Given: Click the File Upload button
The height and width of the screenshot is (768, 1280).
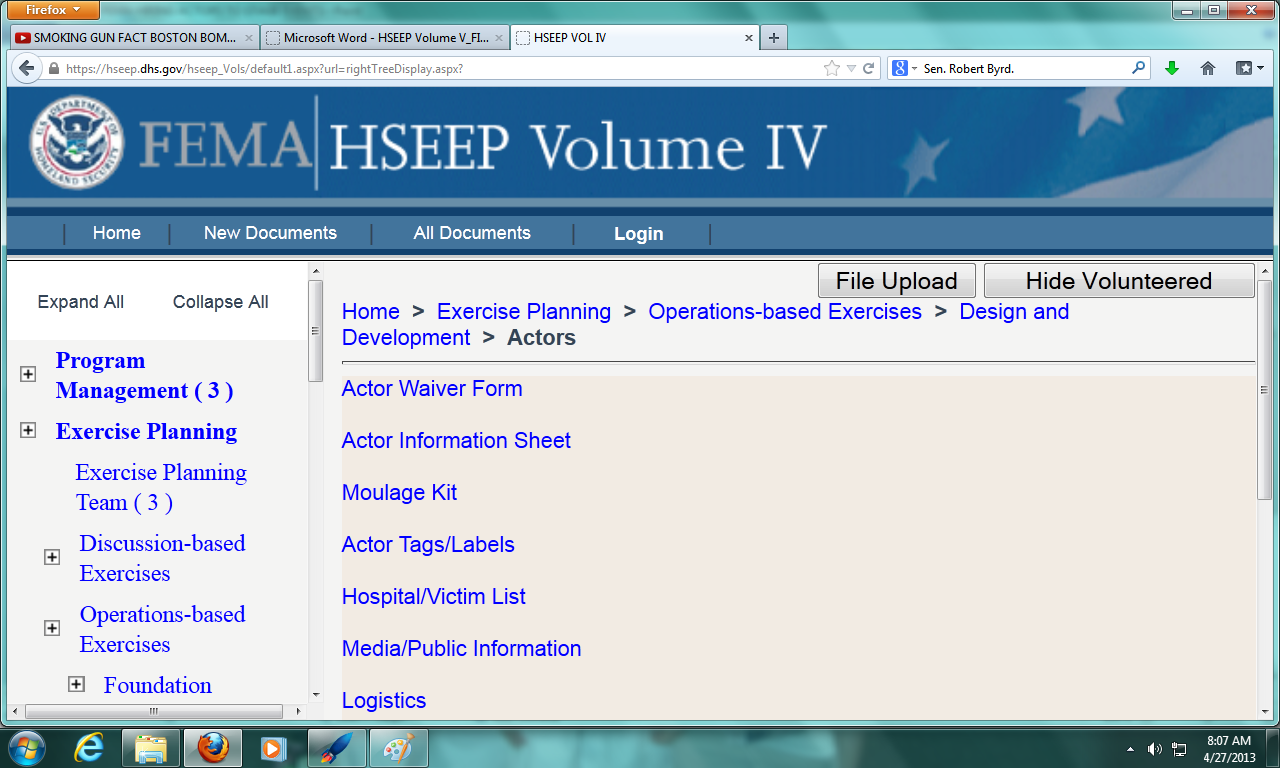Looking at the screenshot, I should tap(897, 281).
